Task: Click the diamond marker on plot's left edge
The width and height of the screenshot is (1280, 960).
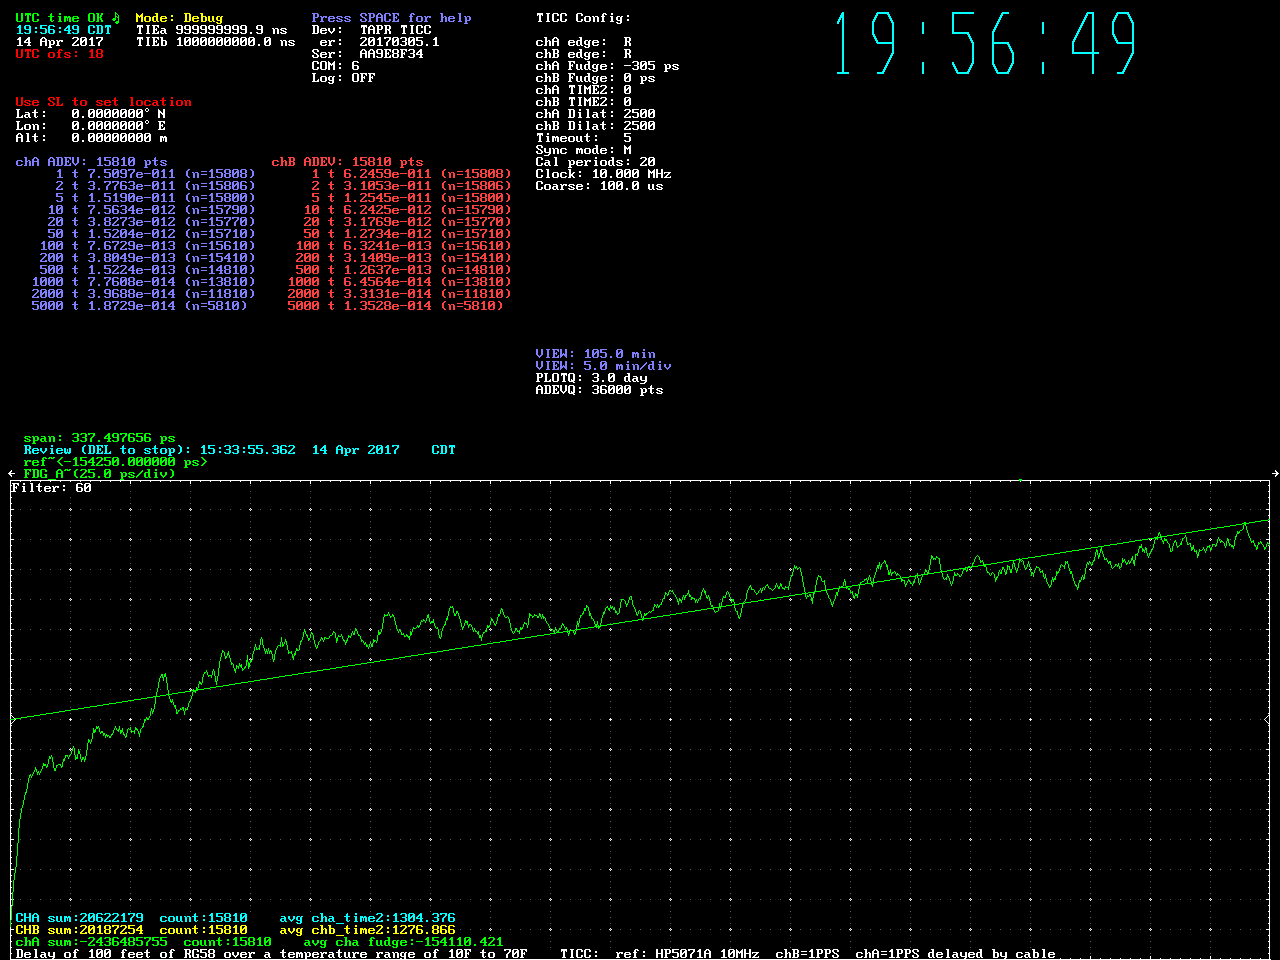Action: coord(13,719)
